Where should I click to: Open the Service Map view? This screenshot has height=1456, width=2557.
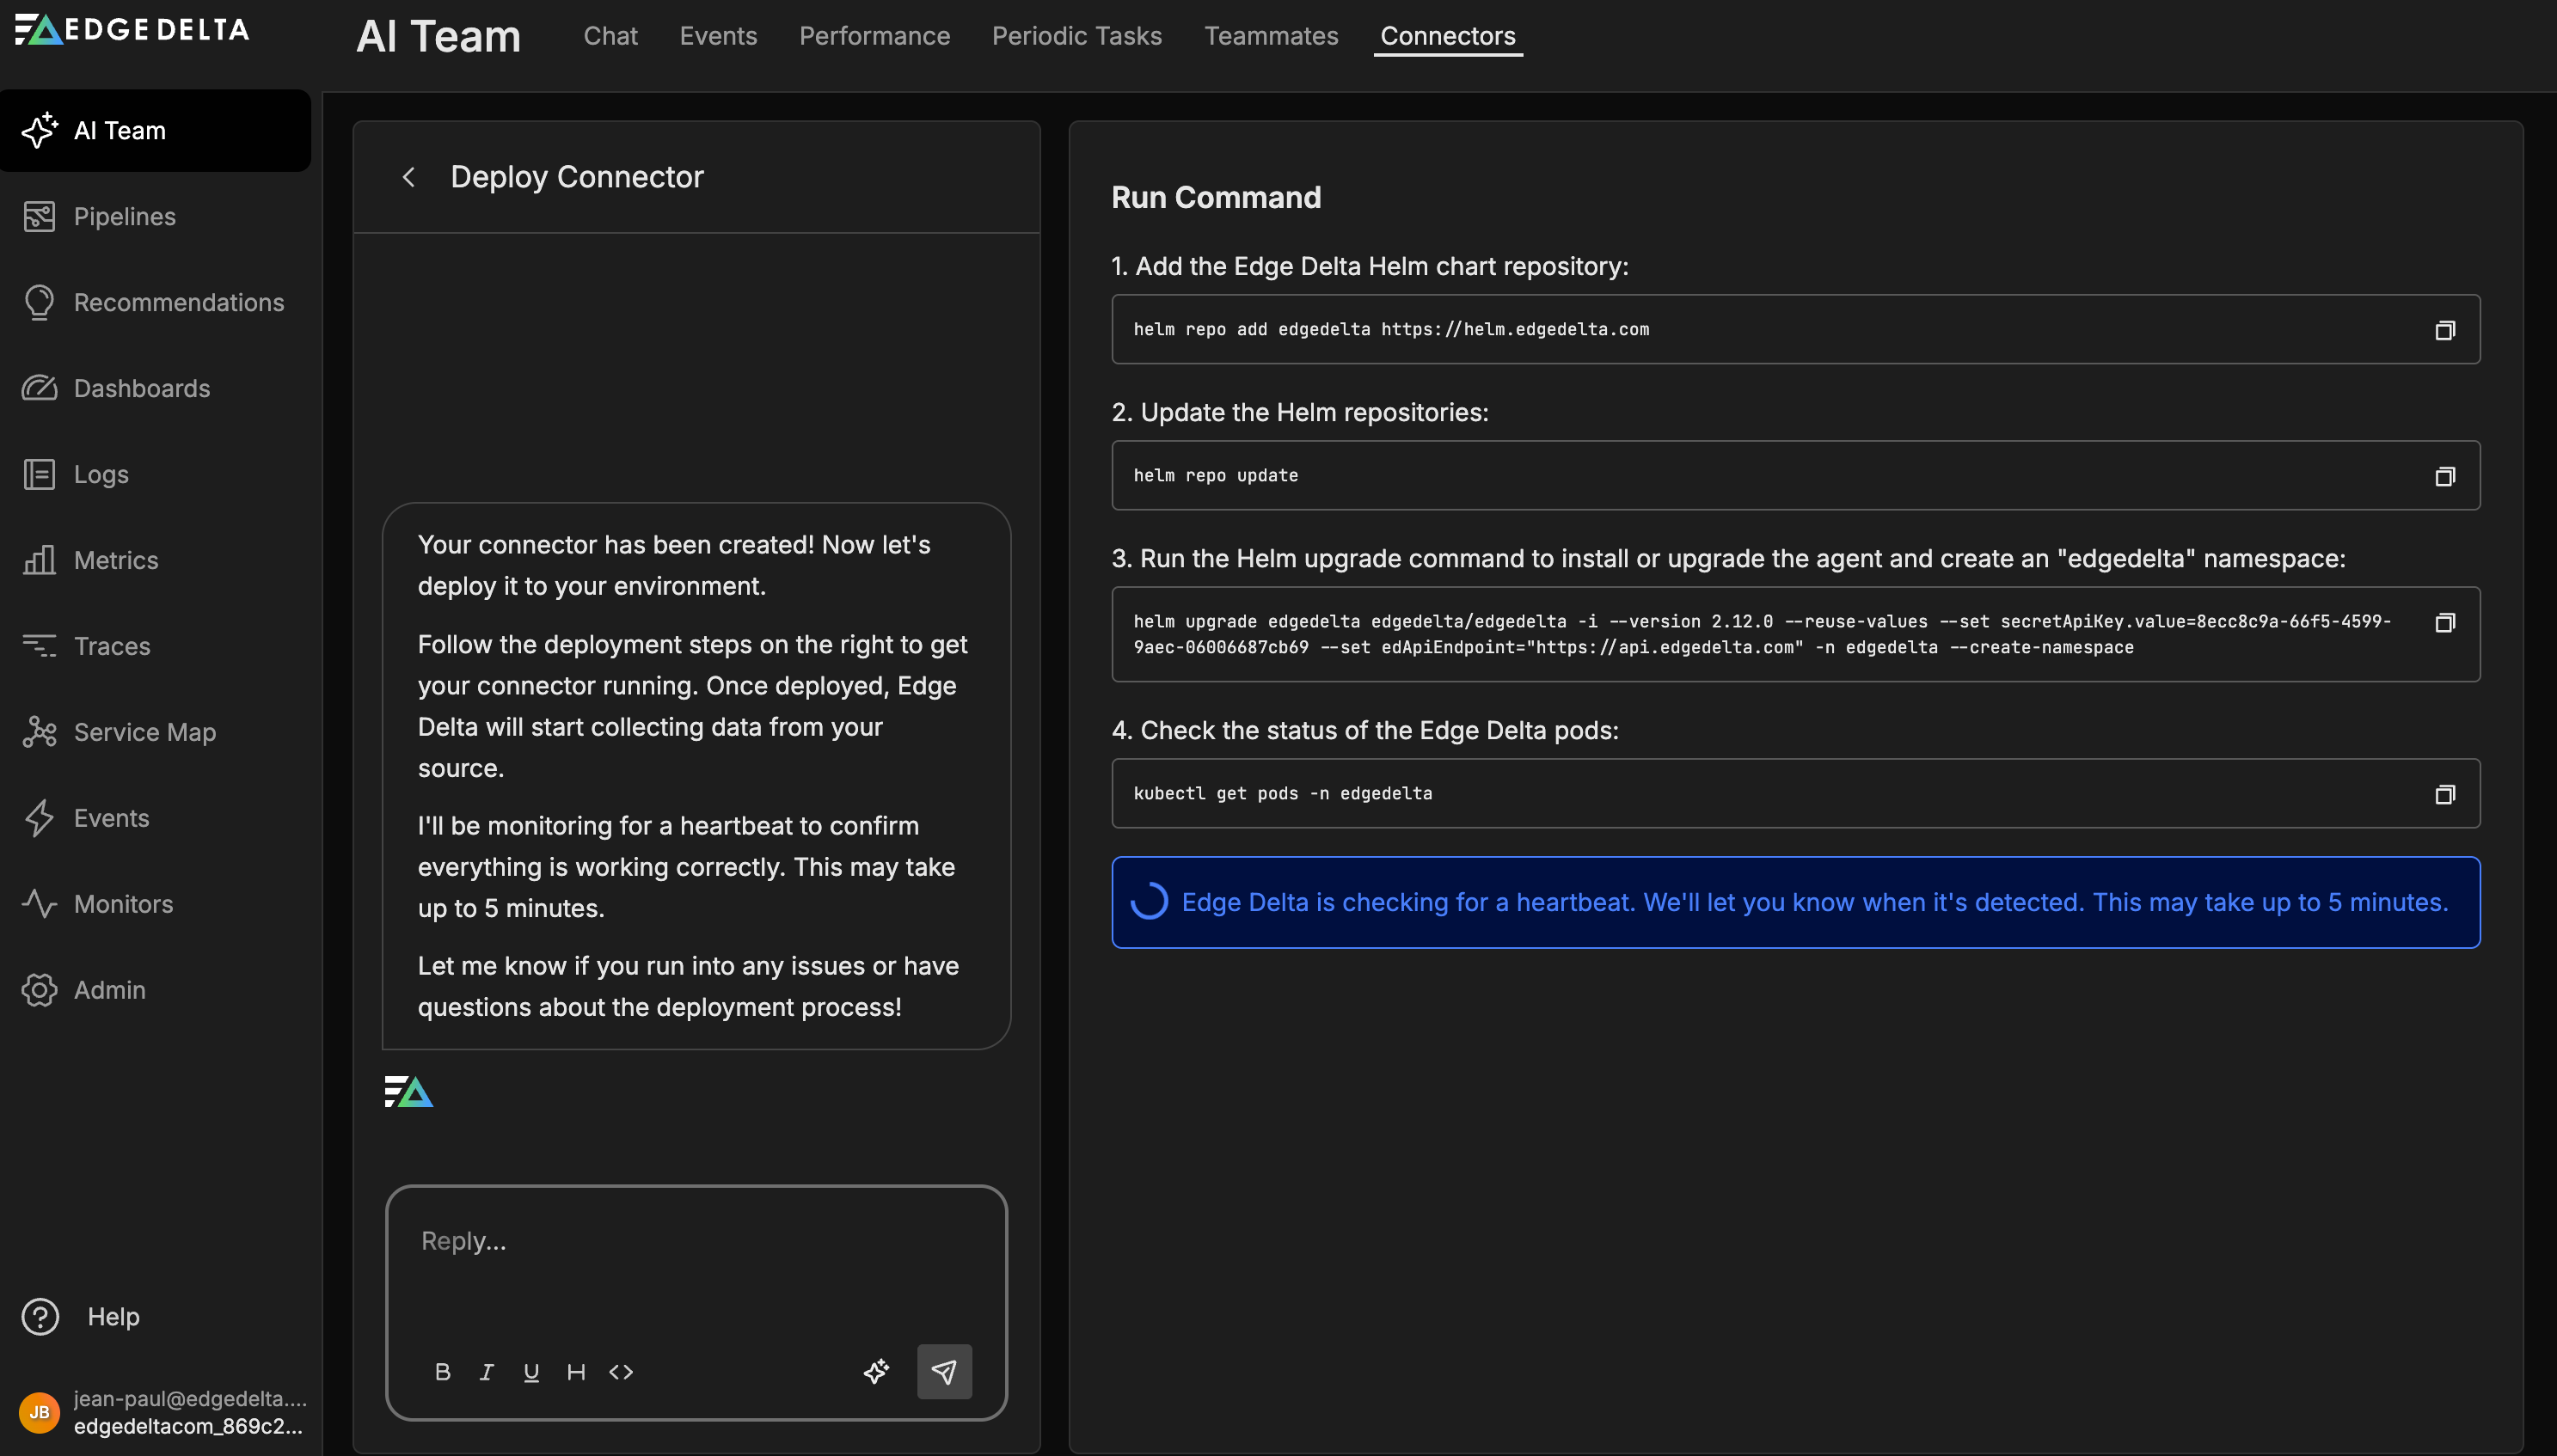(144, 731)
